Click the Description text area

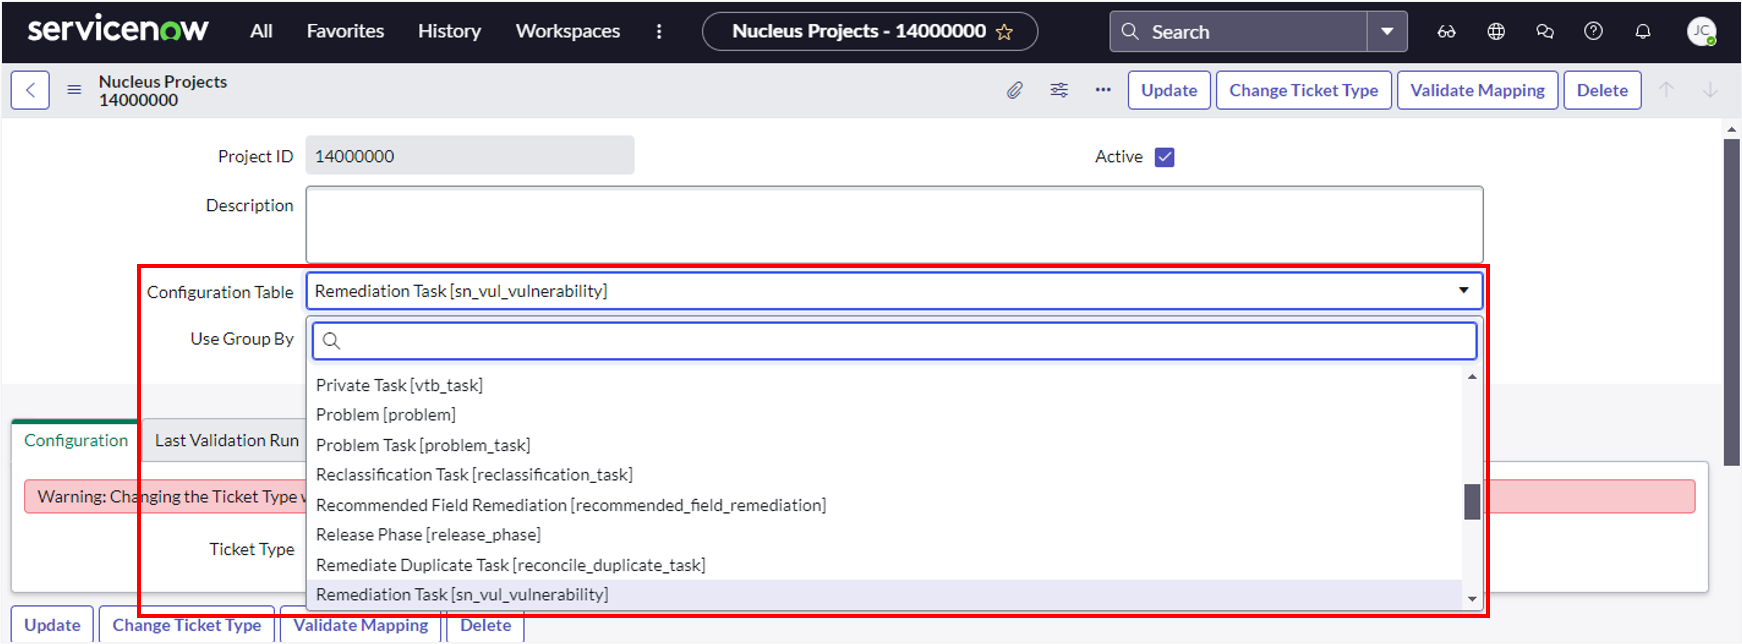[x=894, y=225]
